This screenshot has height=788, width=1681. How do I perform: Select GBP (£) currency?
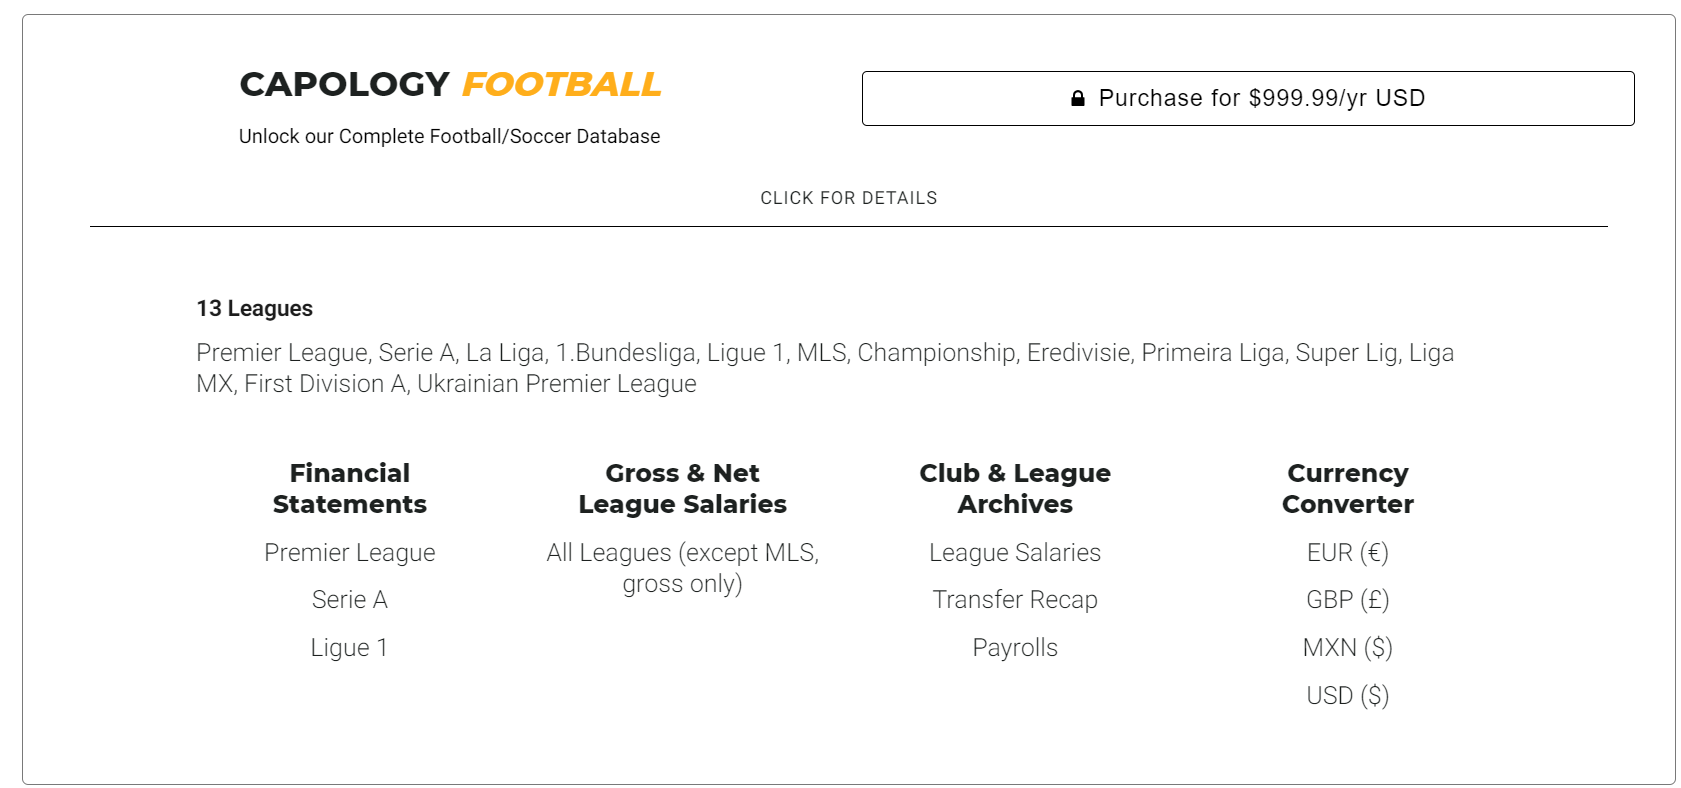coord(1347,600)
